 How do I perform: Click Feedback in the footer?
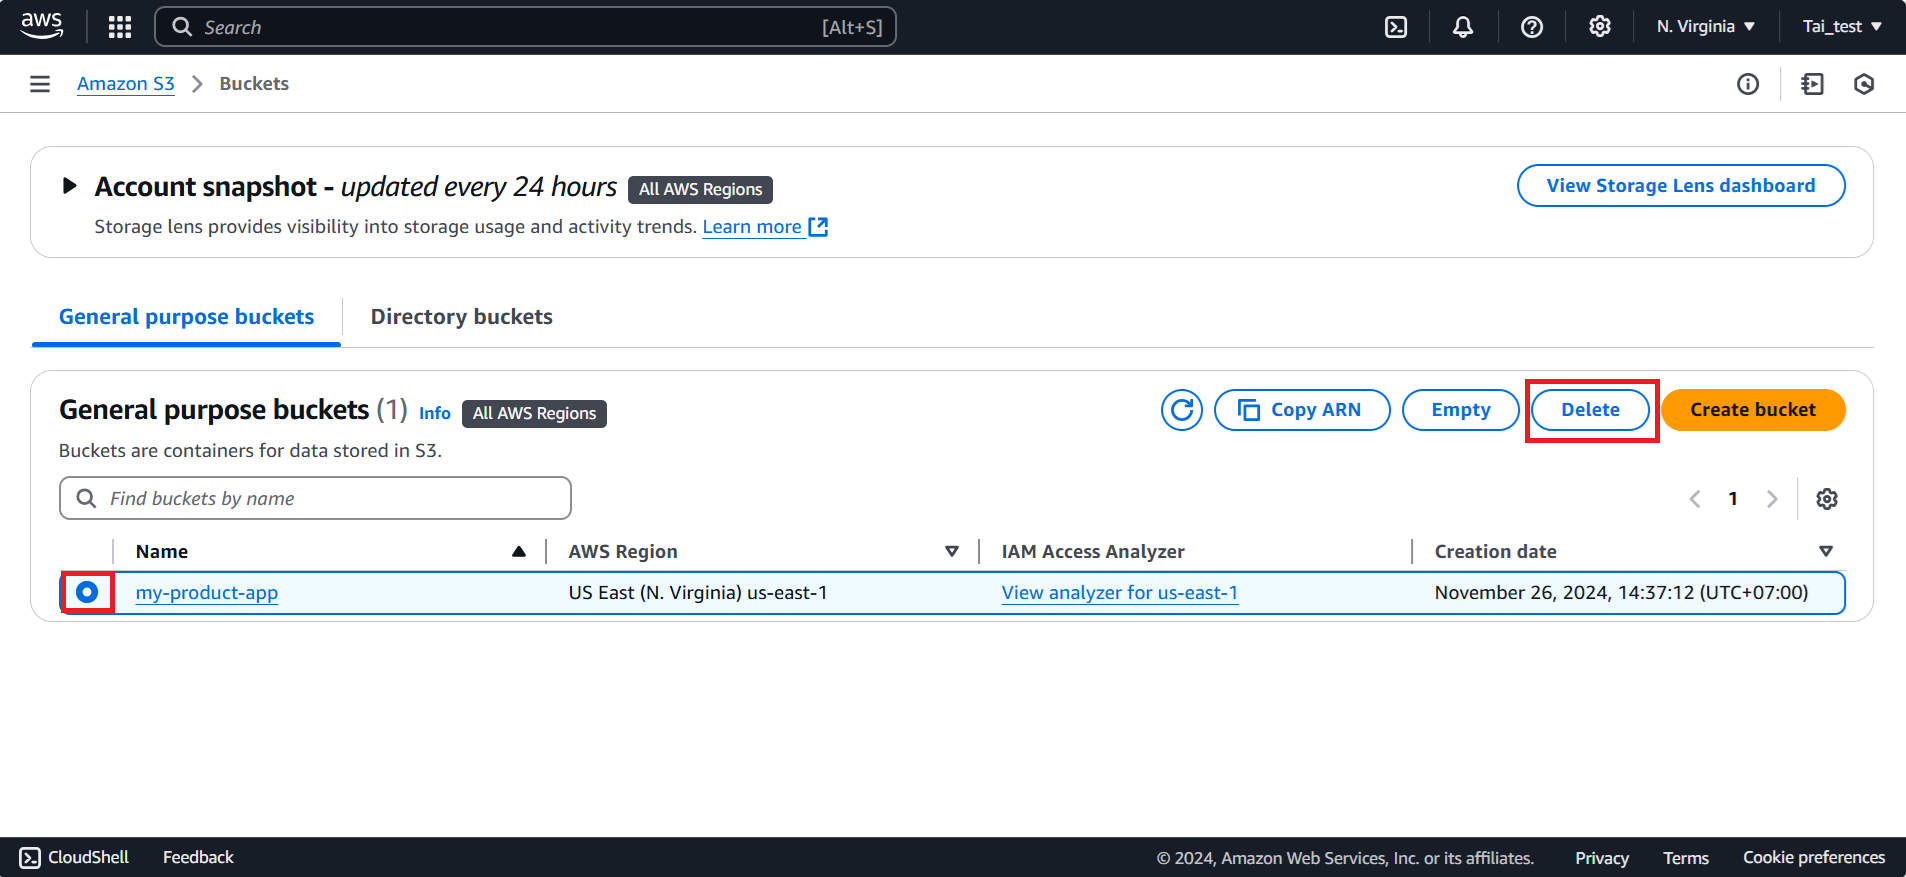tap(198, 857)
